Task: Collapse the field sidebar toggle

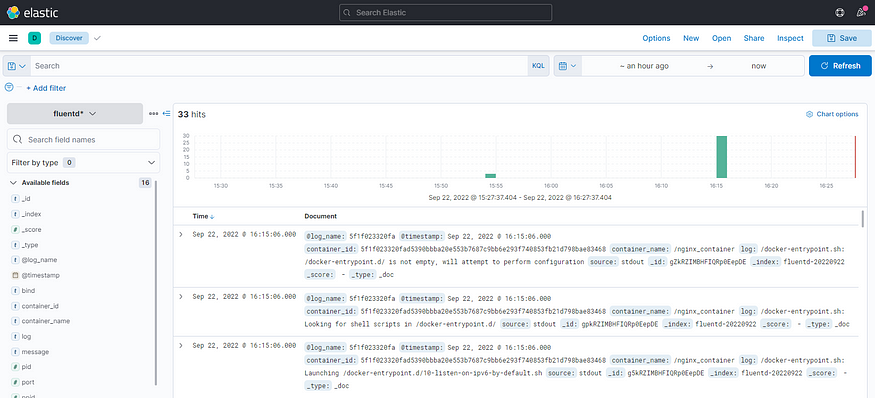Action: click(x=166, y=113)
